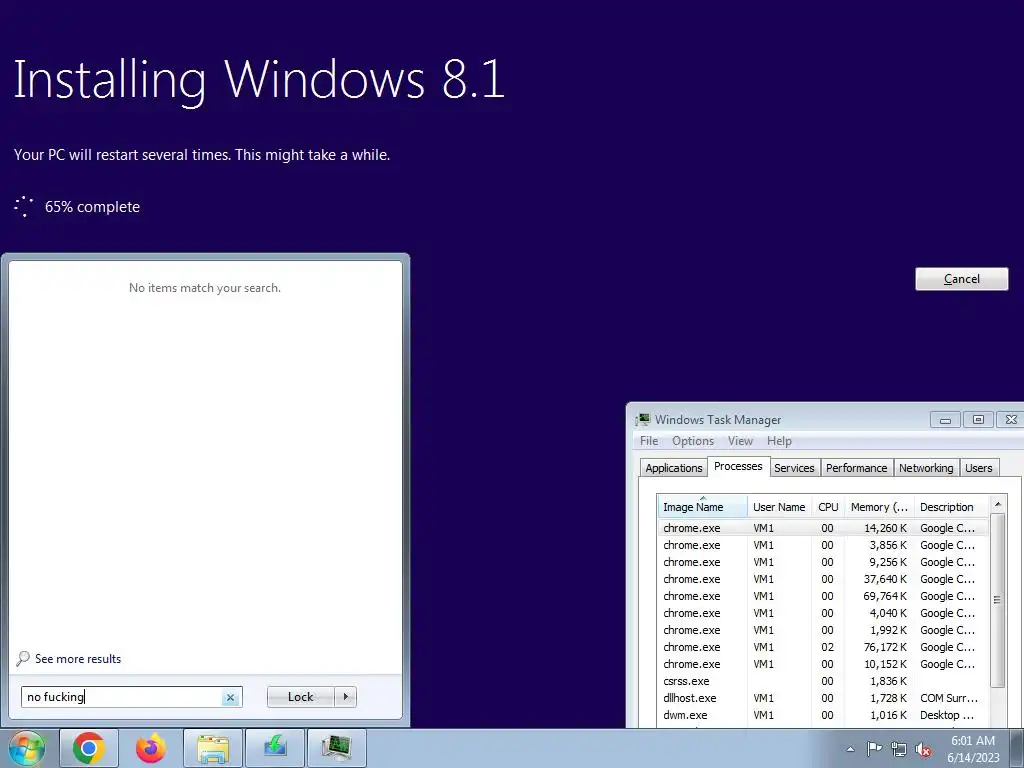
Task: Open Windows Explorer folder taskbar icon
Action: tap(213, 748)
